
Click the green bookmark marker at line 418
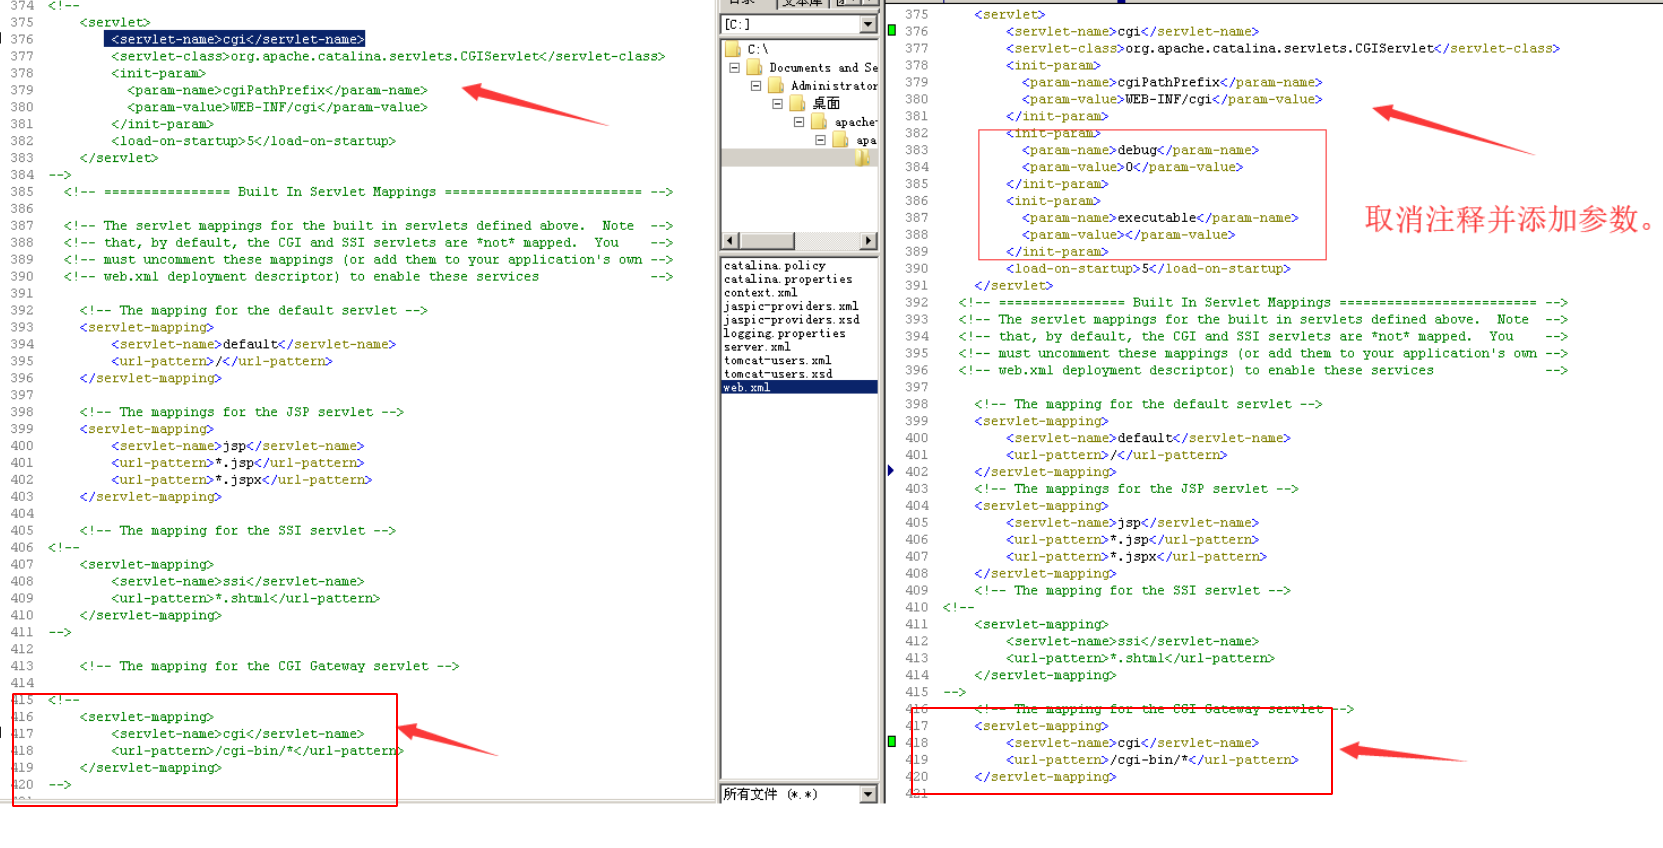coord(892,742)
